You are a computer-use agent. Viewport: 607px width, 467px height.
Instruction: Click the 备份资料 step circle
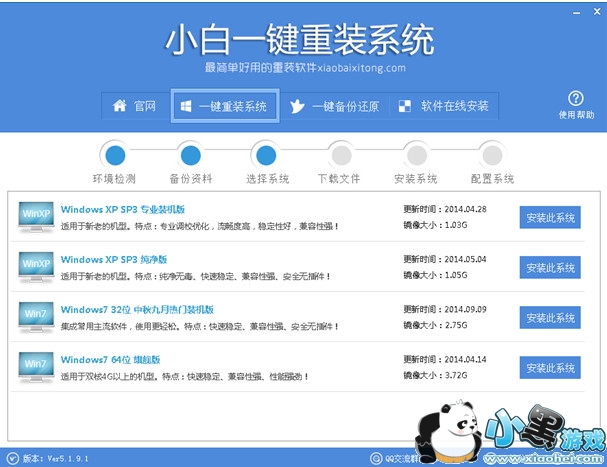coord(190,156)
